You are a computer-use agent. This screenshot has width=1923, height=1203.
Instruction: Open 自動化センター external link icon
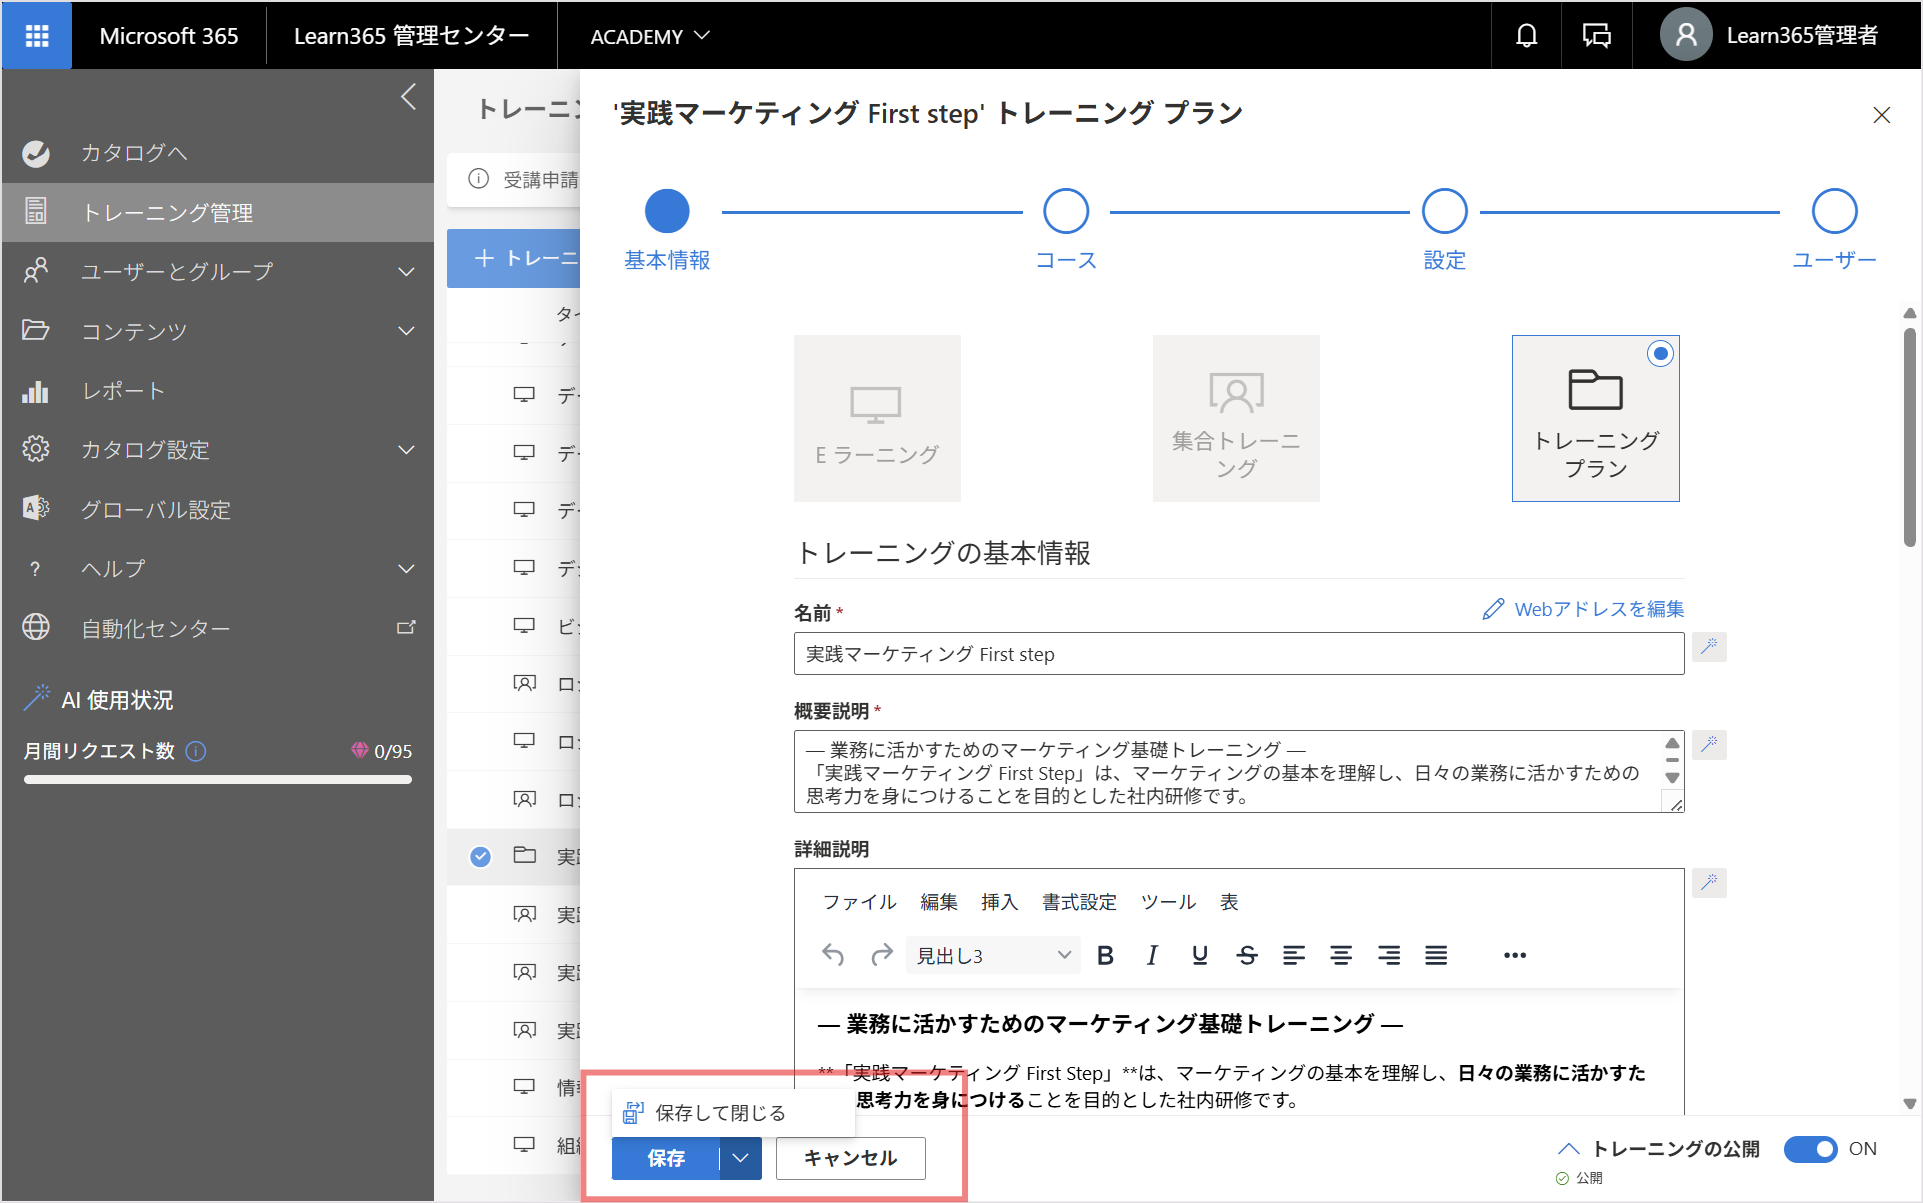click(x=406, y=628)
